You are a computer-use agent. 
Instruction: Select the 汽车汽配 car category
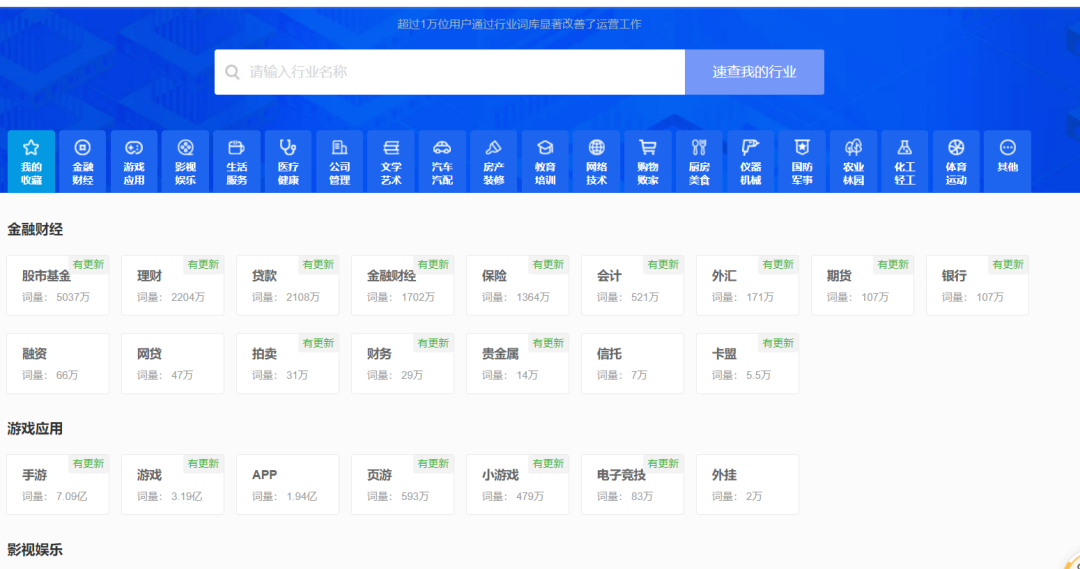[x=442, y=161]
